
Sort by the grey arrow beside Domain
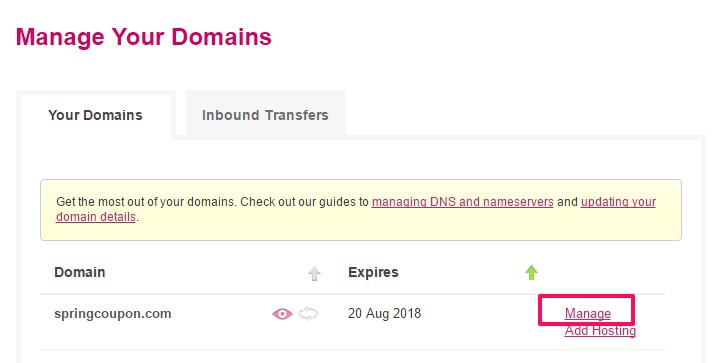[x=314, y=273]
